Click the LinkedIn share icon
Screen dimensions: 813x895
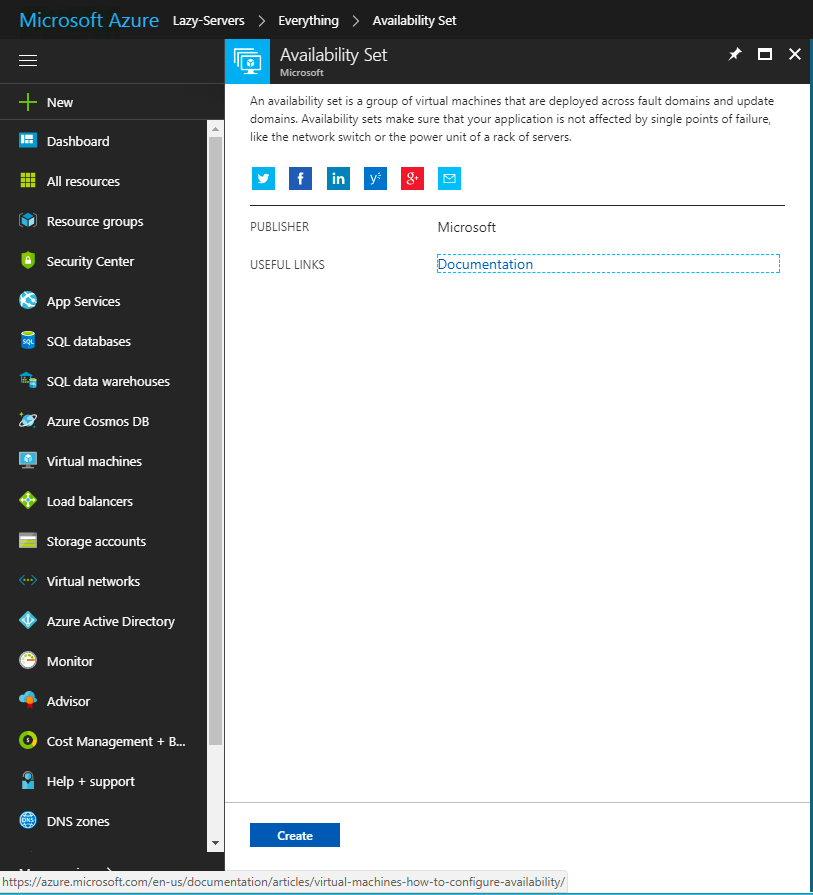pos(338,179)
